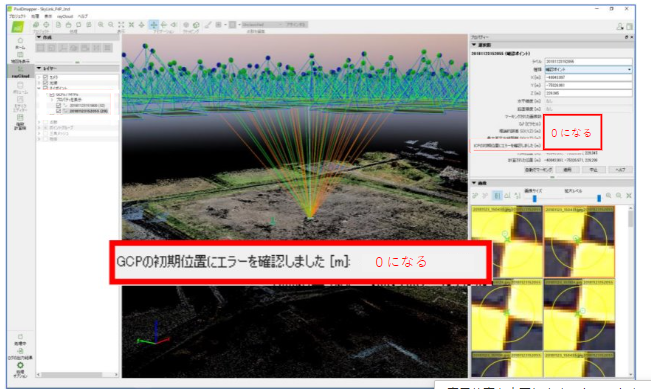This screenshot has width=651, height=389.
Task: Open the Mosaic Editor sidebar icon
Action: [x=20, y=104]
